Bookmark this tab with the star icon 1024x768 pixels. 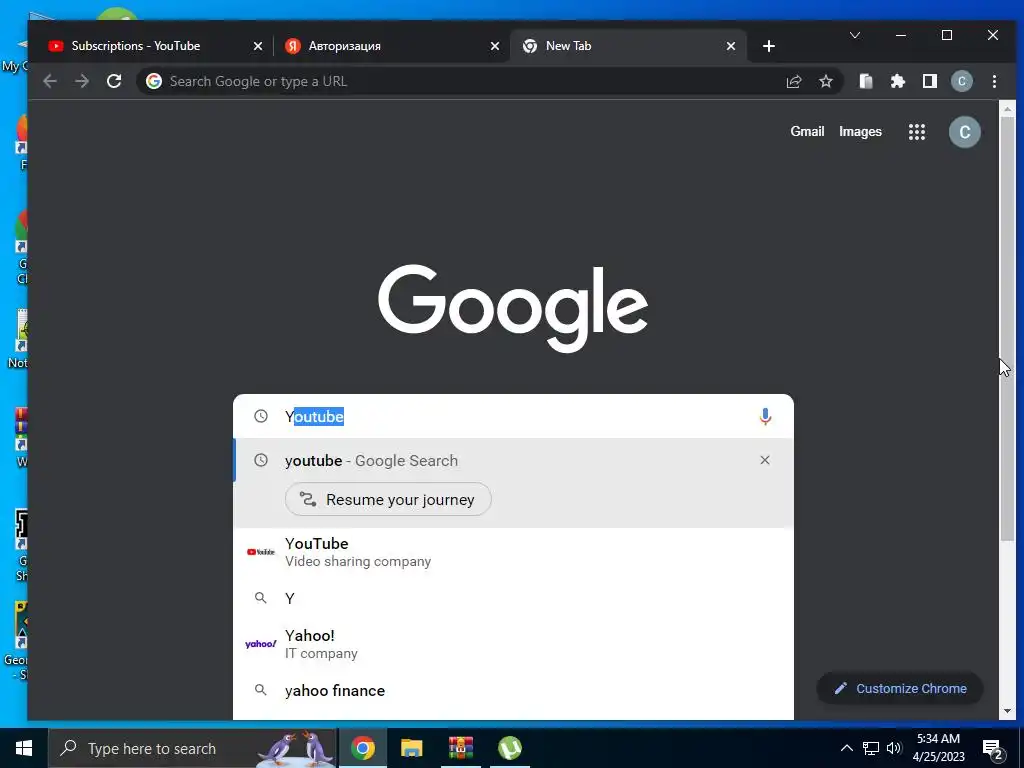825,81
